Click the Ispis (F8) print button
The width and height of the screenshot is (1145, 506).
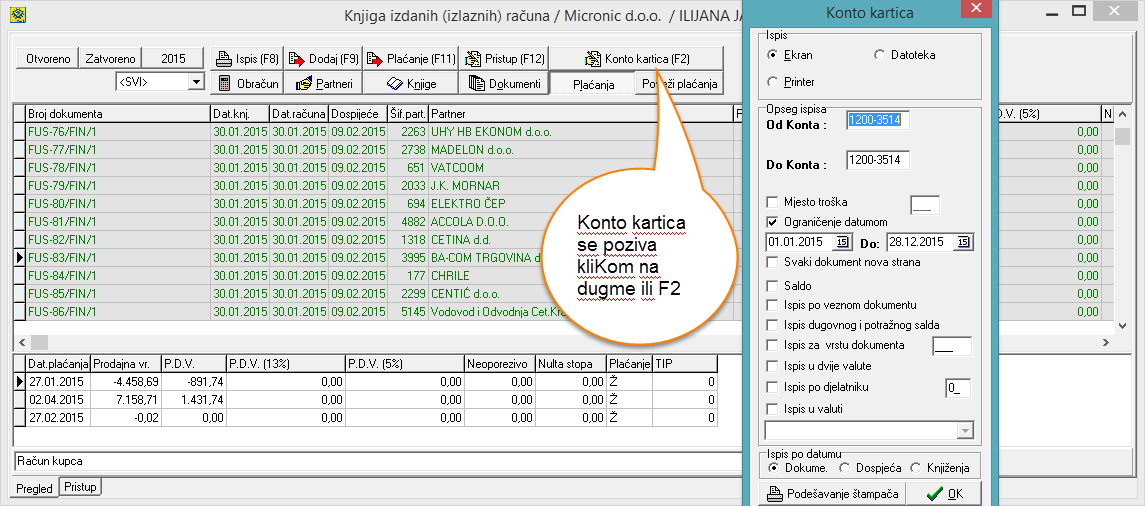pos(249,59)
